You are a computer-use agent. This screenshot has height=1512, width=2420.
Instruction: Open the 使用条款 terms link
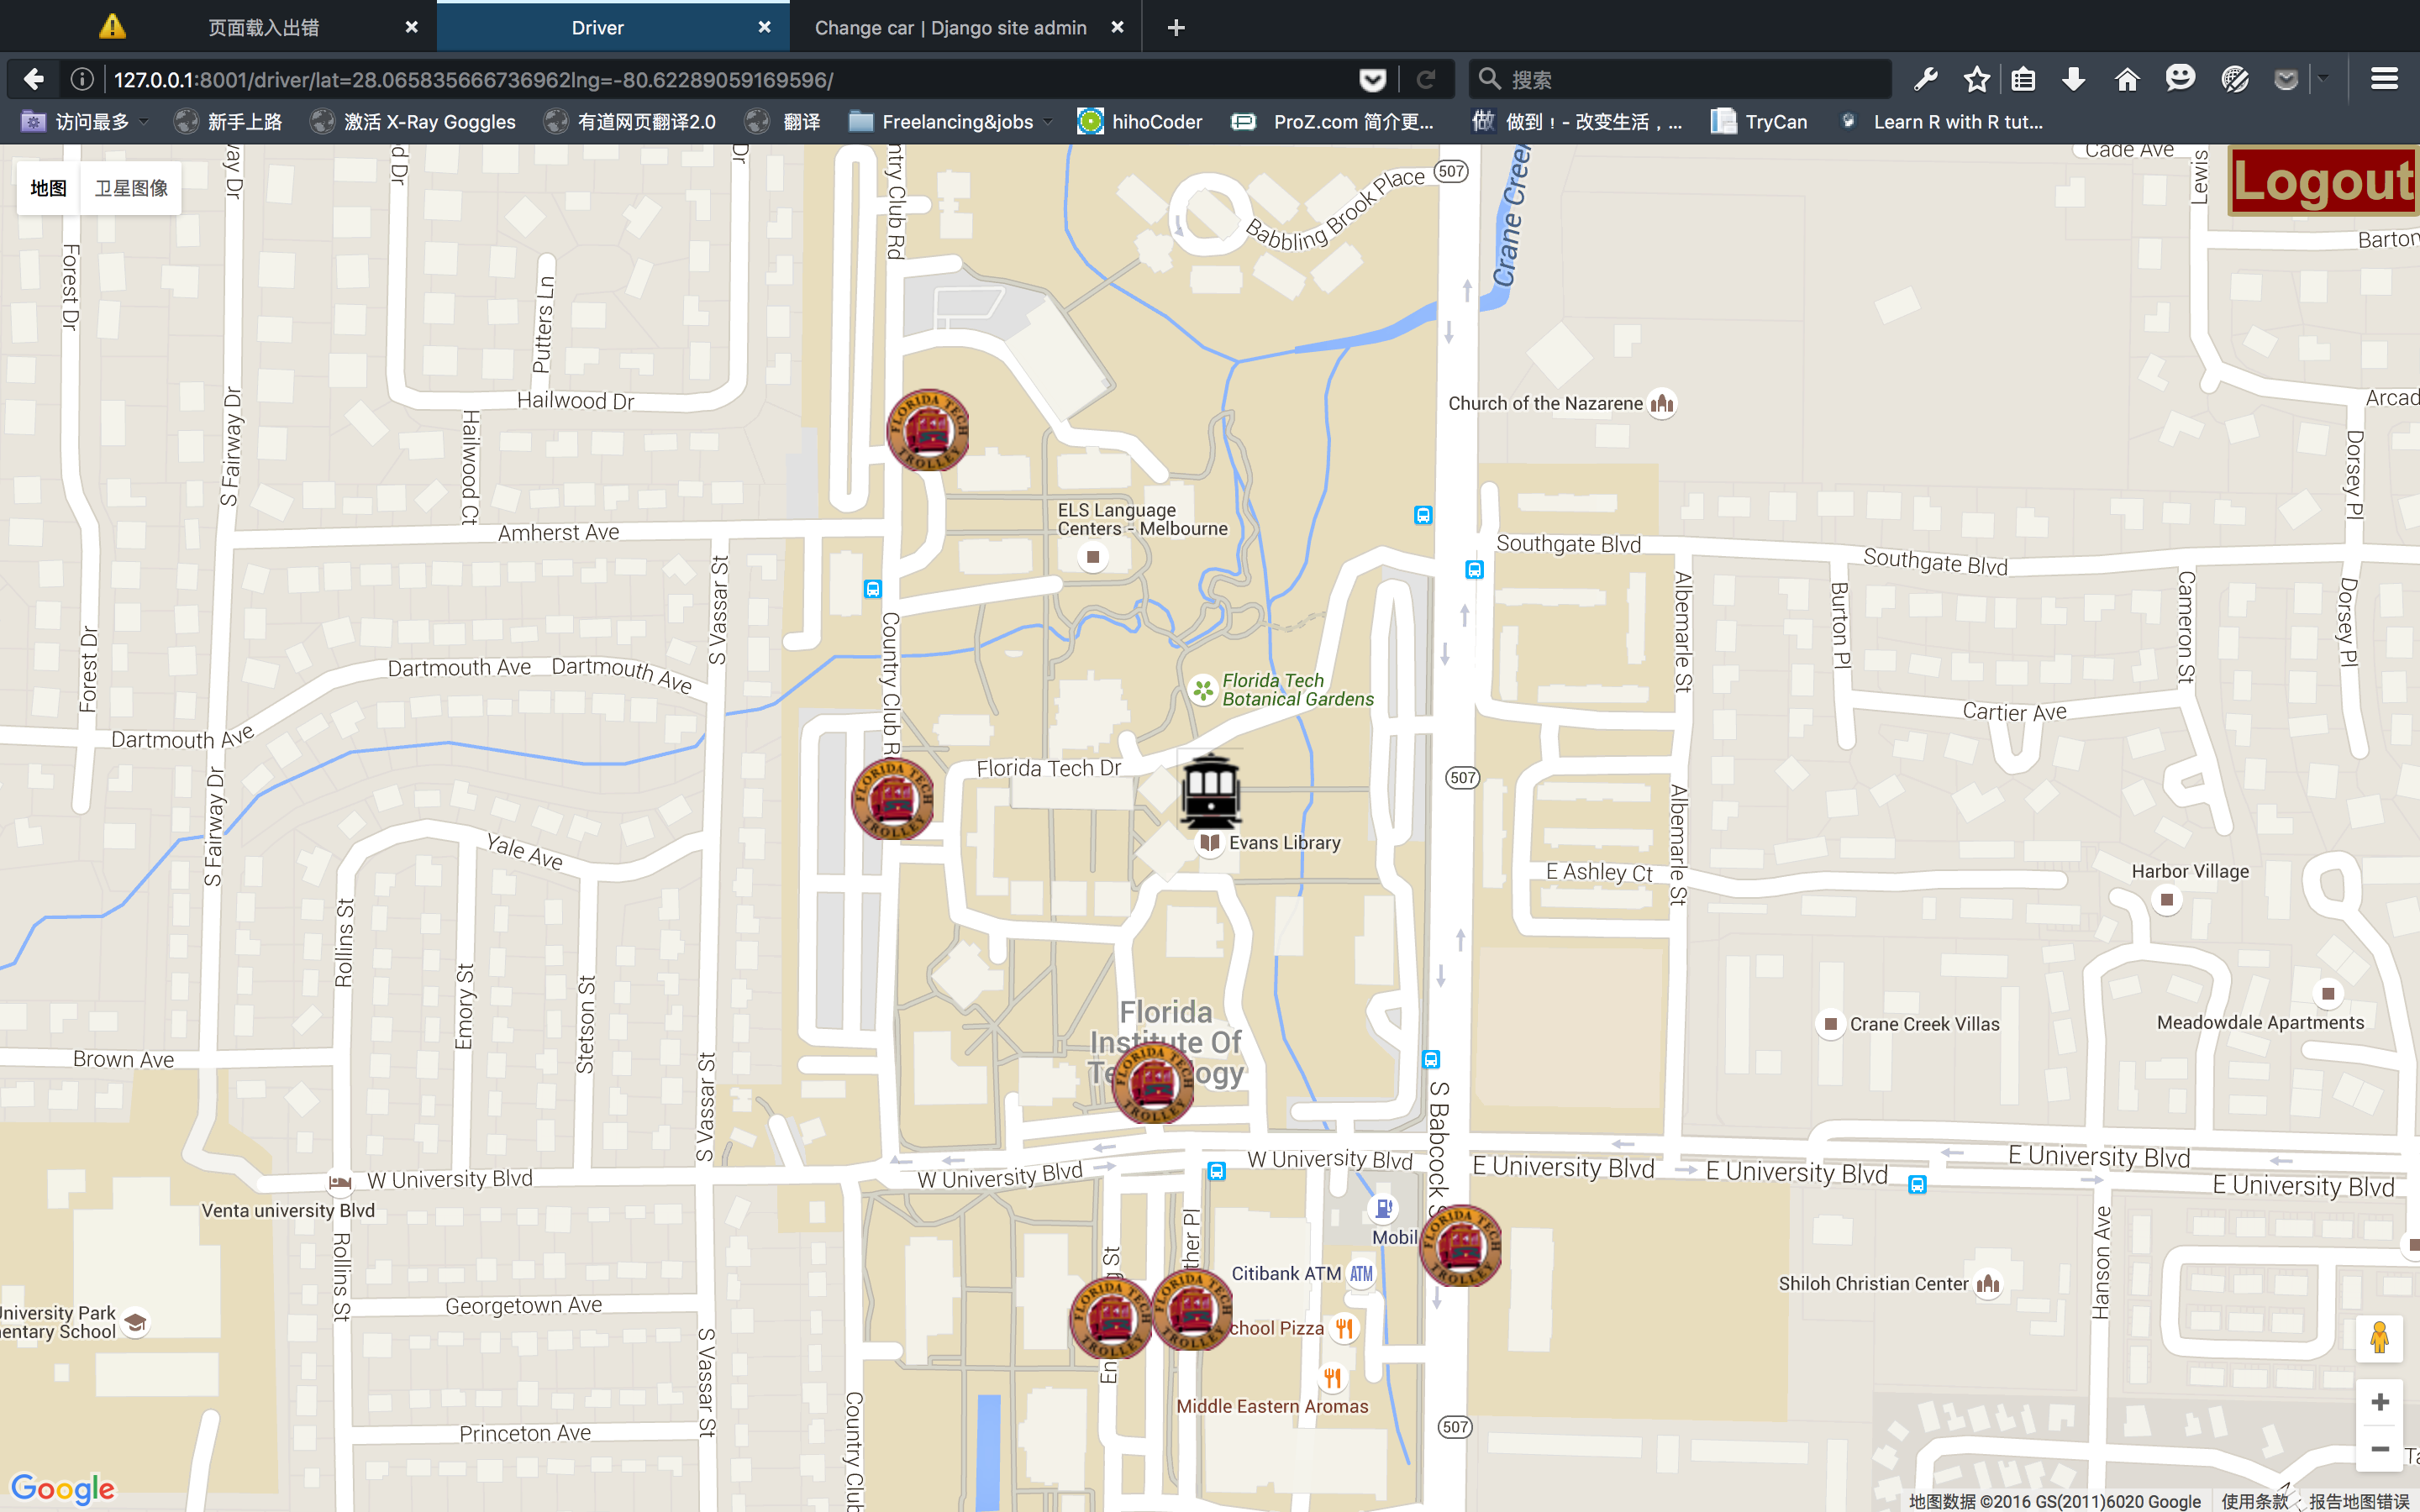[x=2254, y=1500]
